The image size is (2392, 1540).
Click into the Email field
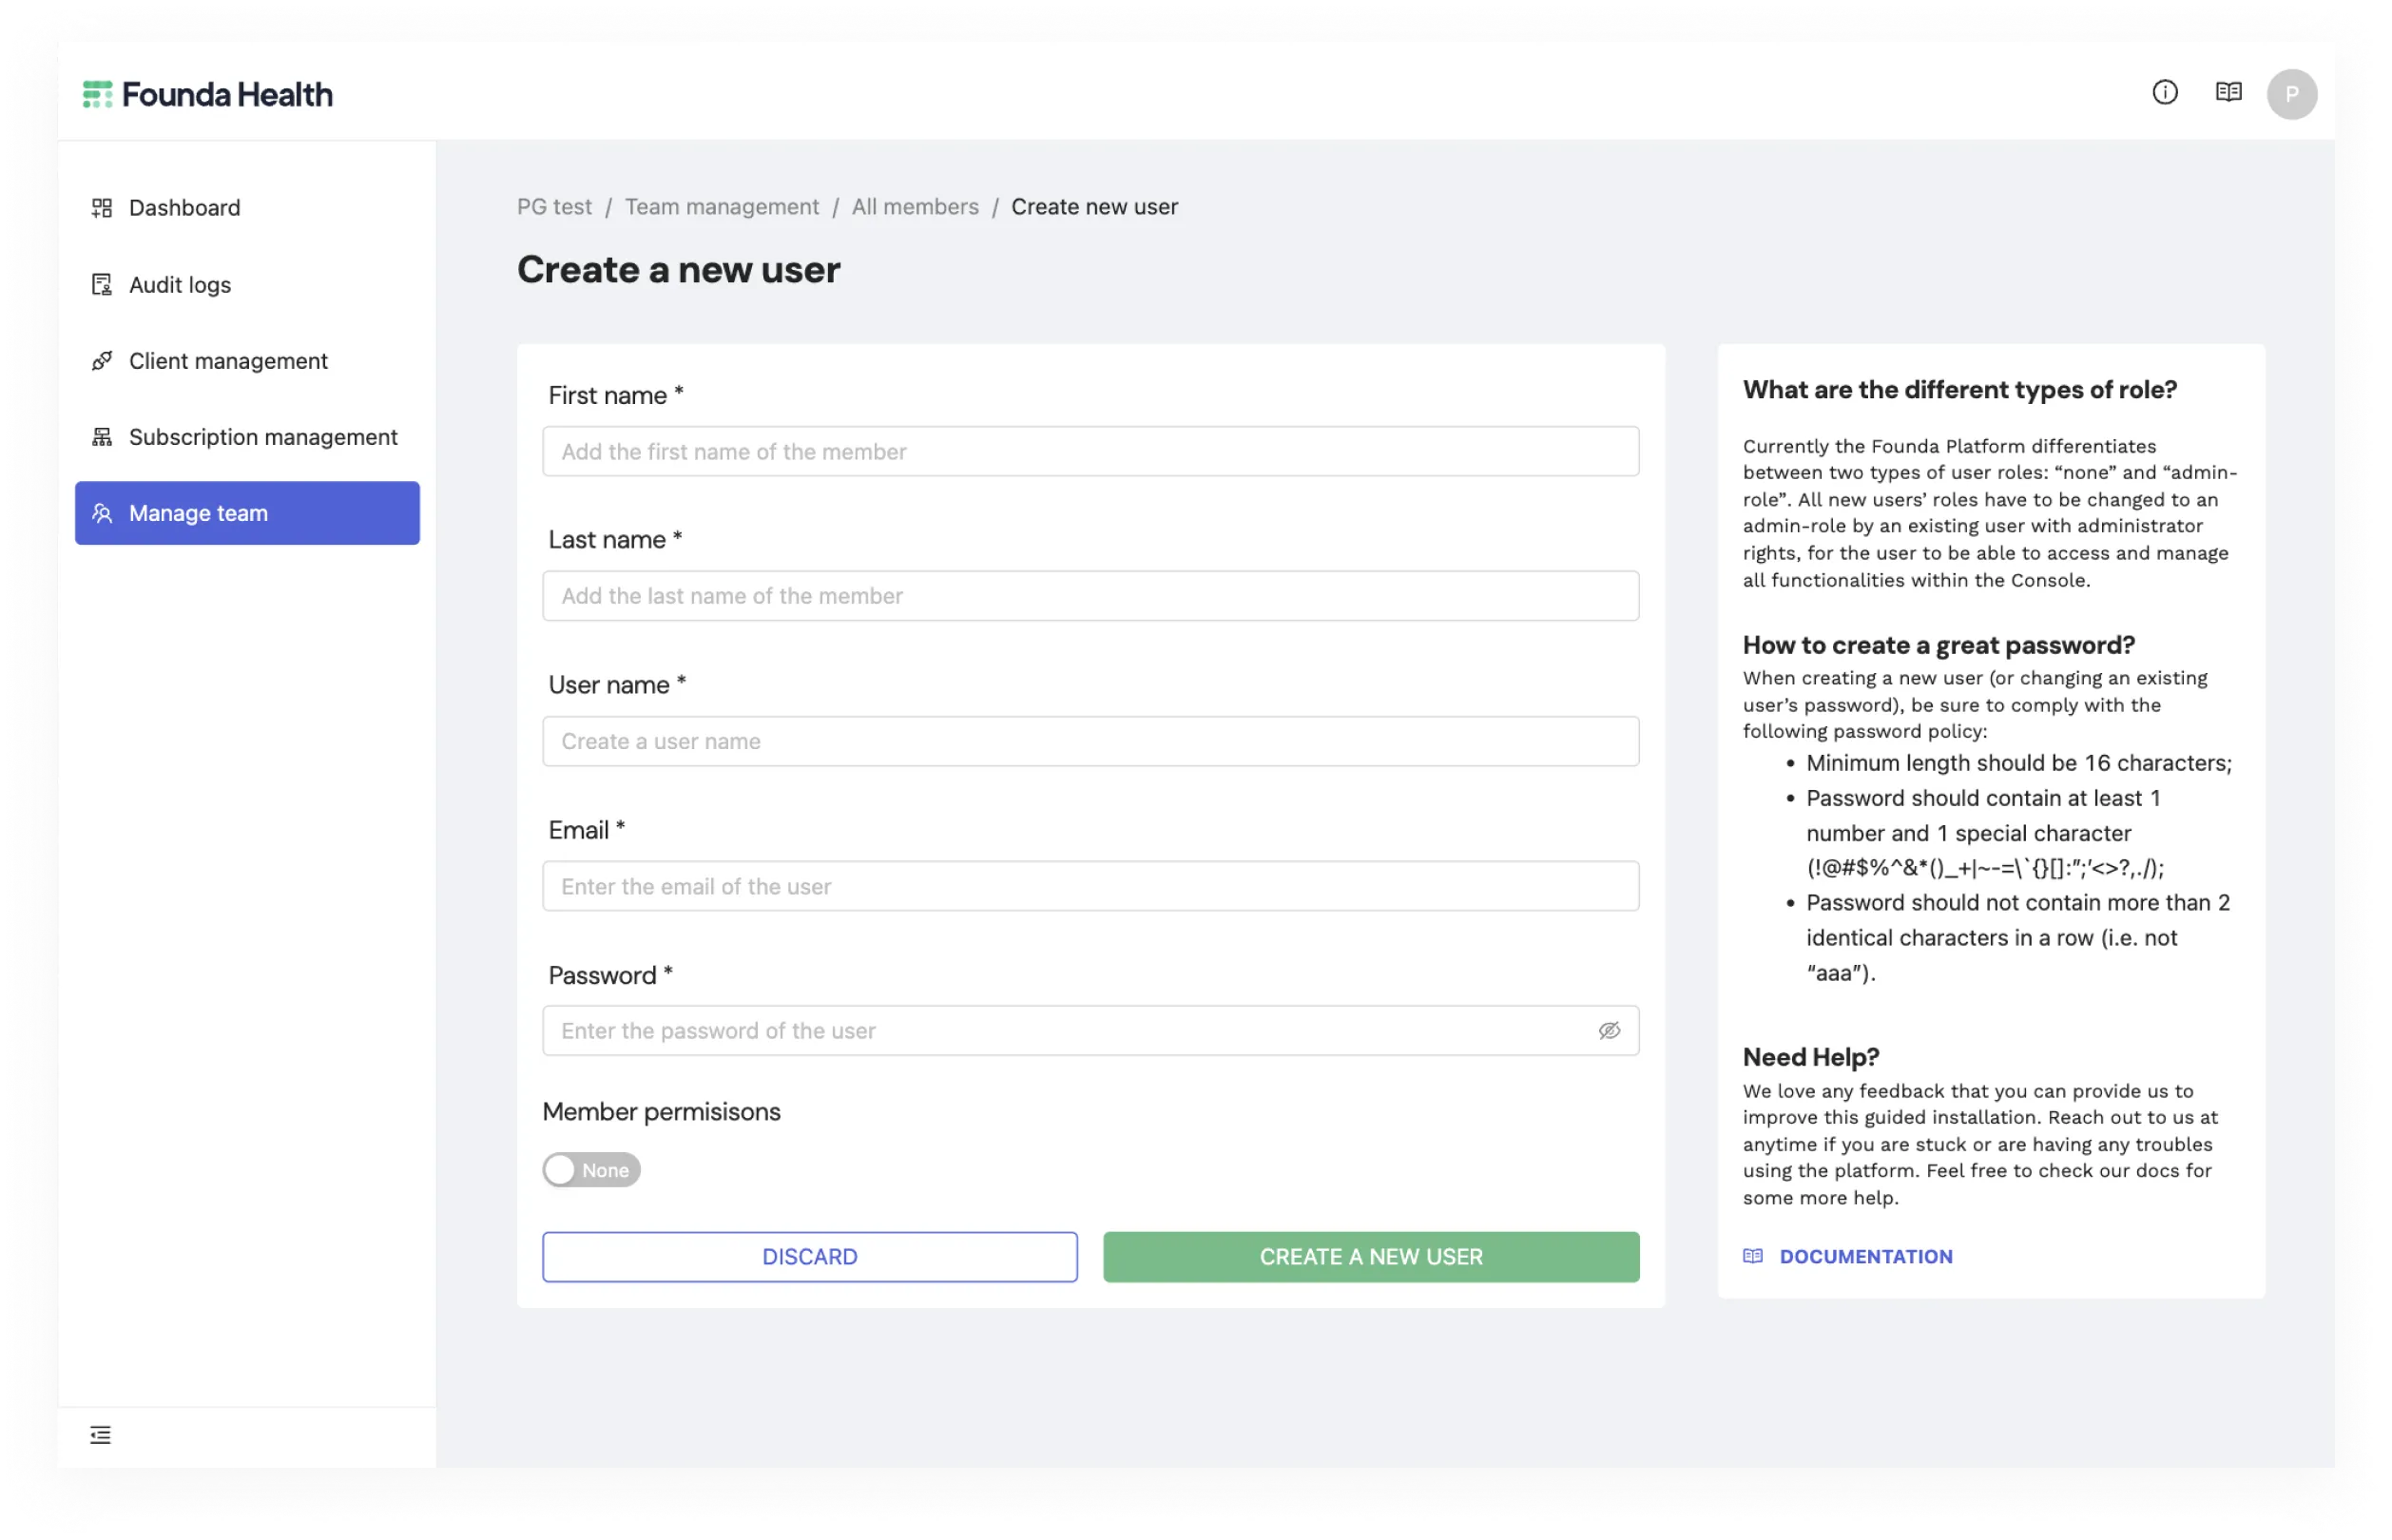[1090, 886]
